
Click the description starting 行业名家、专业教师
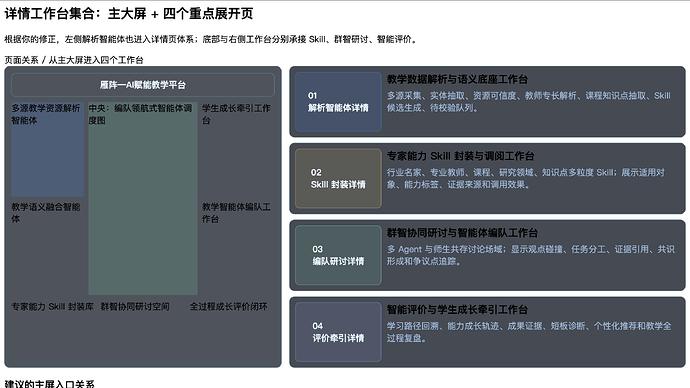point(526,178)
